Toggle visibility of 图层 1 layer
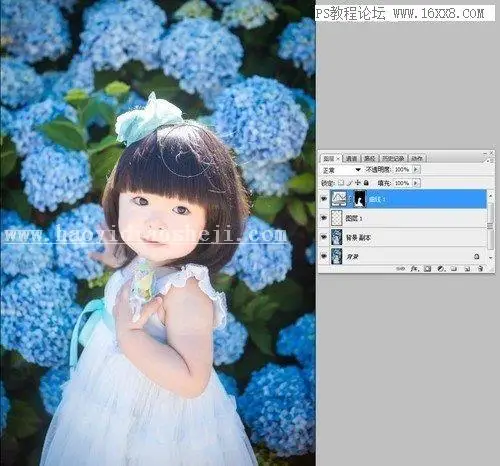 (324, 218)
